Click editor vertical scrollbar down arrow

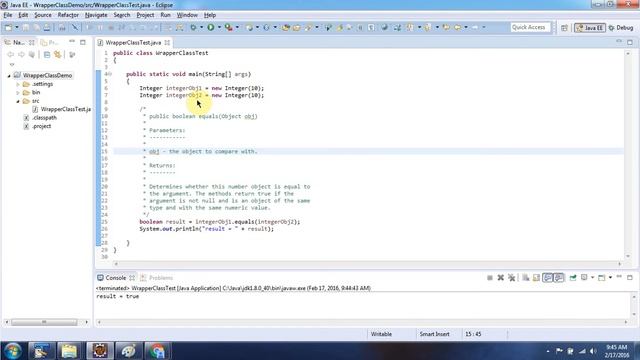(x=628, y=256)
